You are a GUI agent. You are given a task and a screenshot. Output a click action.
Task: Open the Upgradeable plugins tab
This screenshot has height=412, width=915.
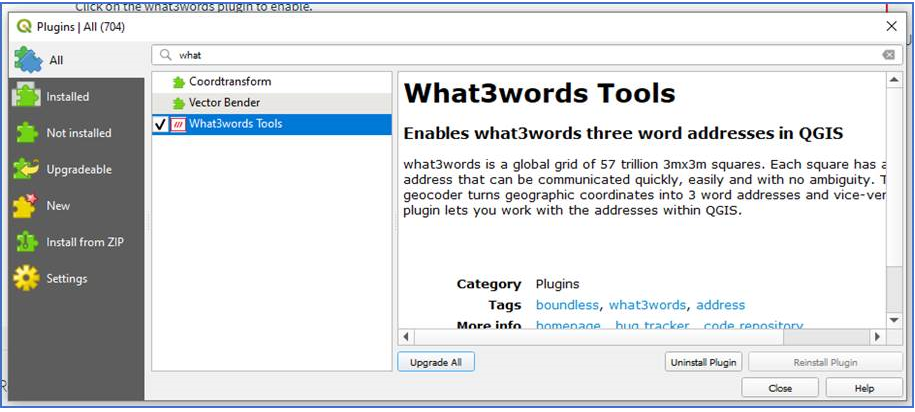76,169
